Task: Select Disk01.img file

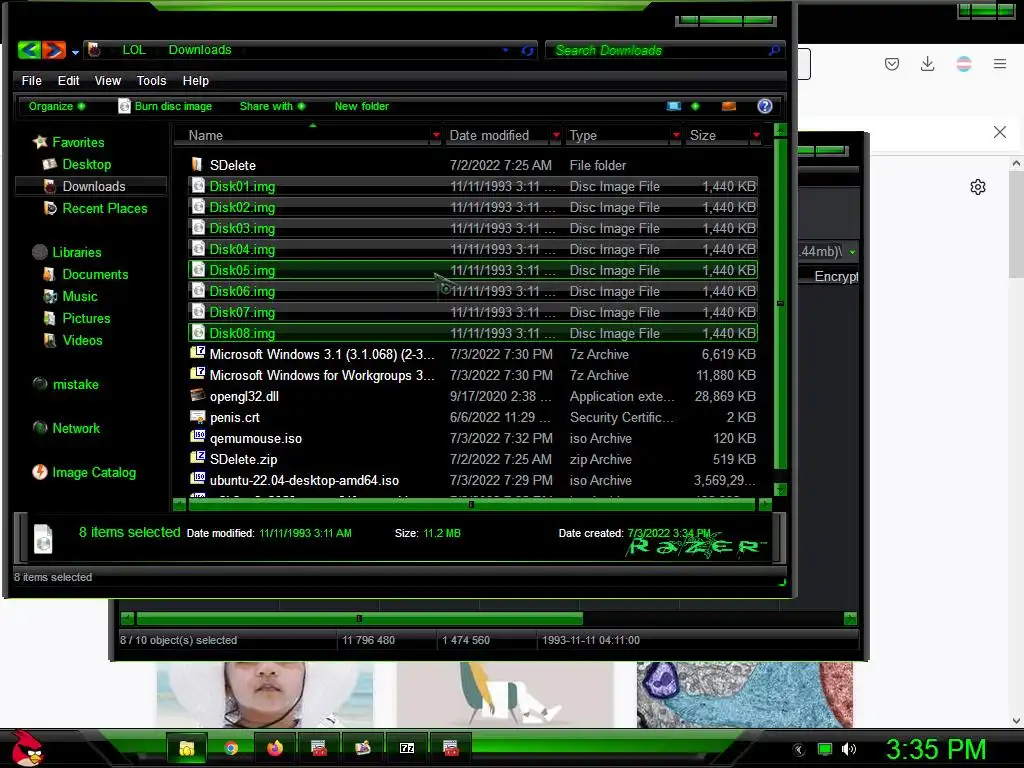Action: [473, 186]
